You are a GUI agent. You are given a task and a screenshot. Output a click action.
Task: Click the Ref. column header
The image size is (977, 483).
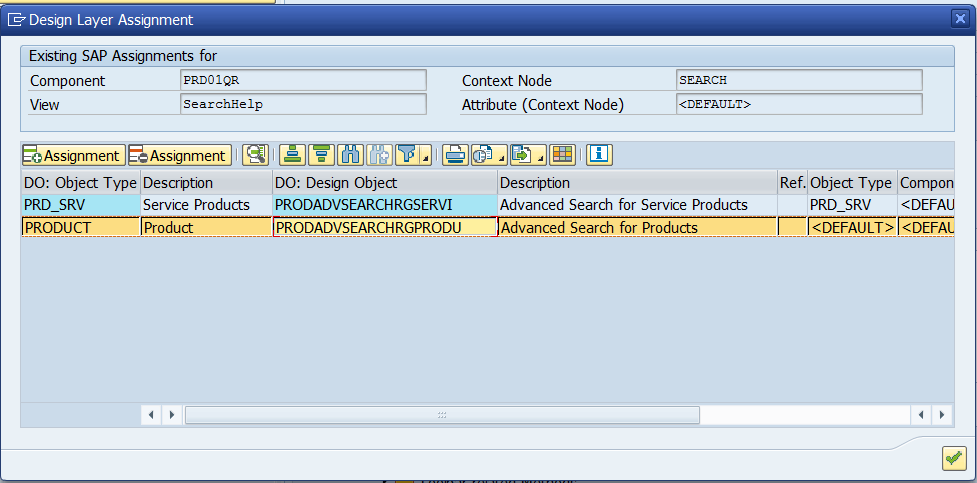pyautogui.click(x=793, y=183)
